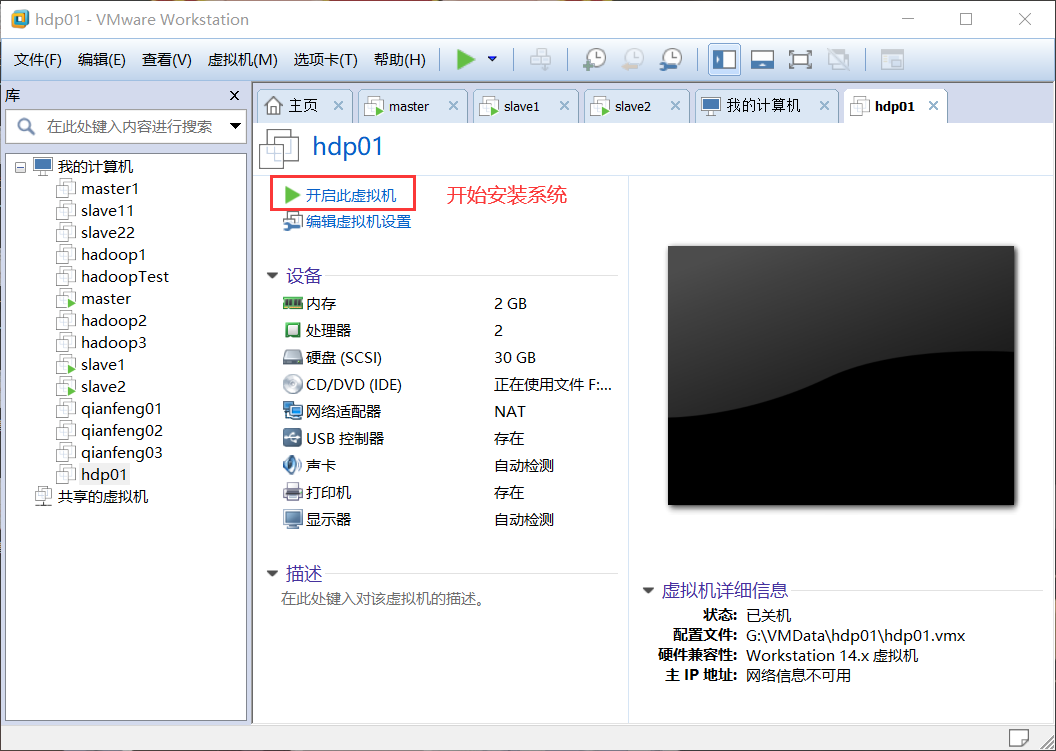Select hadoop3 in the library tree
This screenshot has width=1056, height=751.
click(x=113, y=343)
